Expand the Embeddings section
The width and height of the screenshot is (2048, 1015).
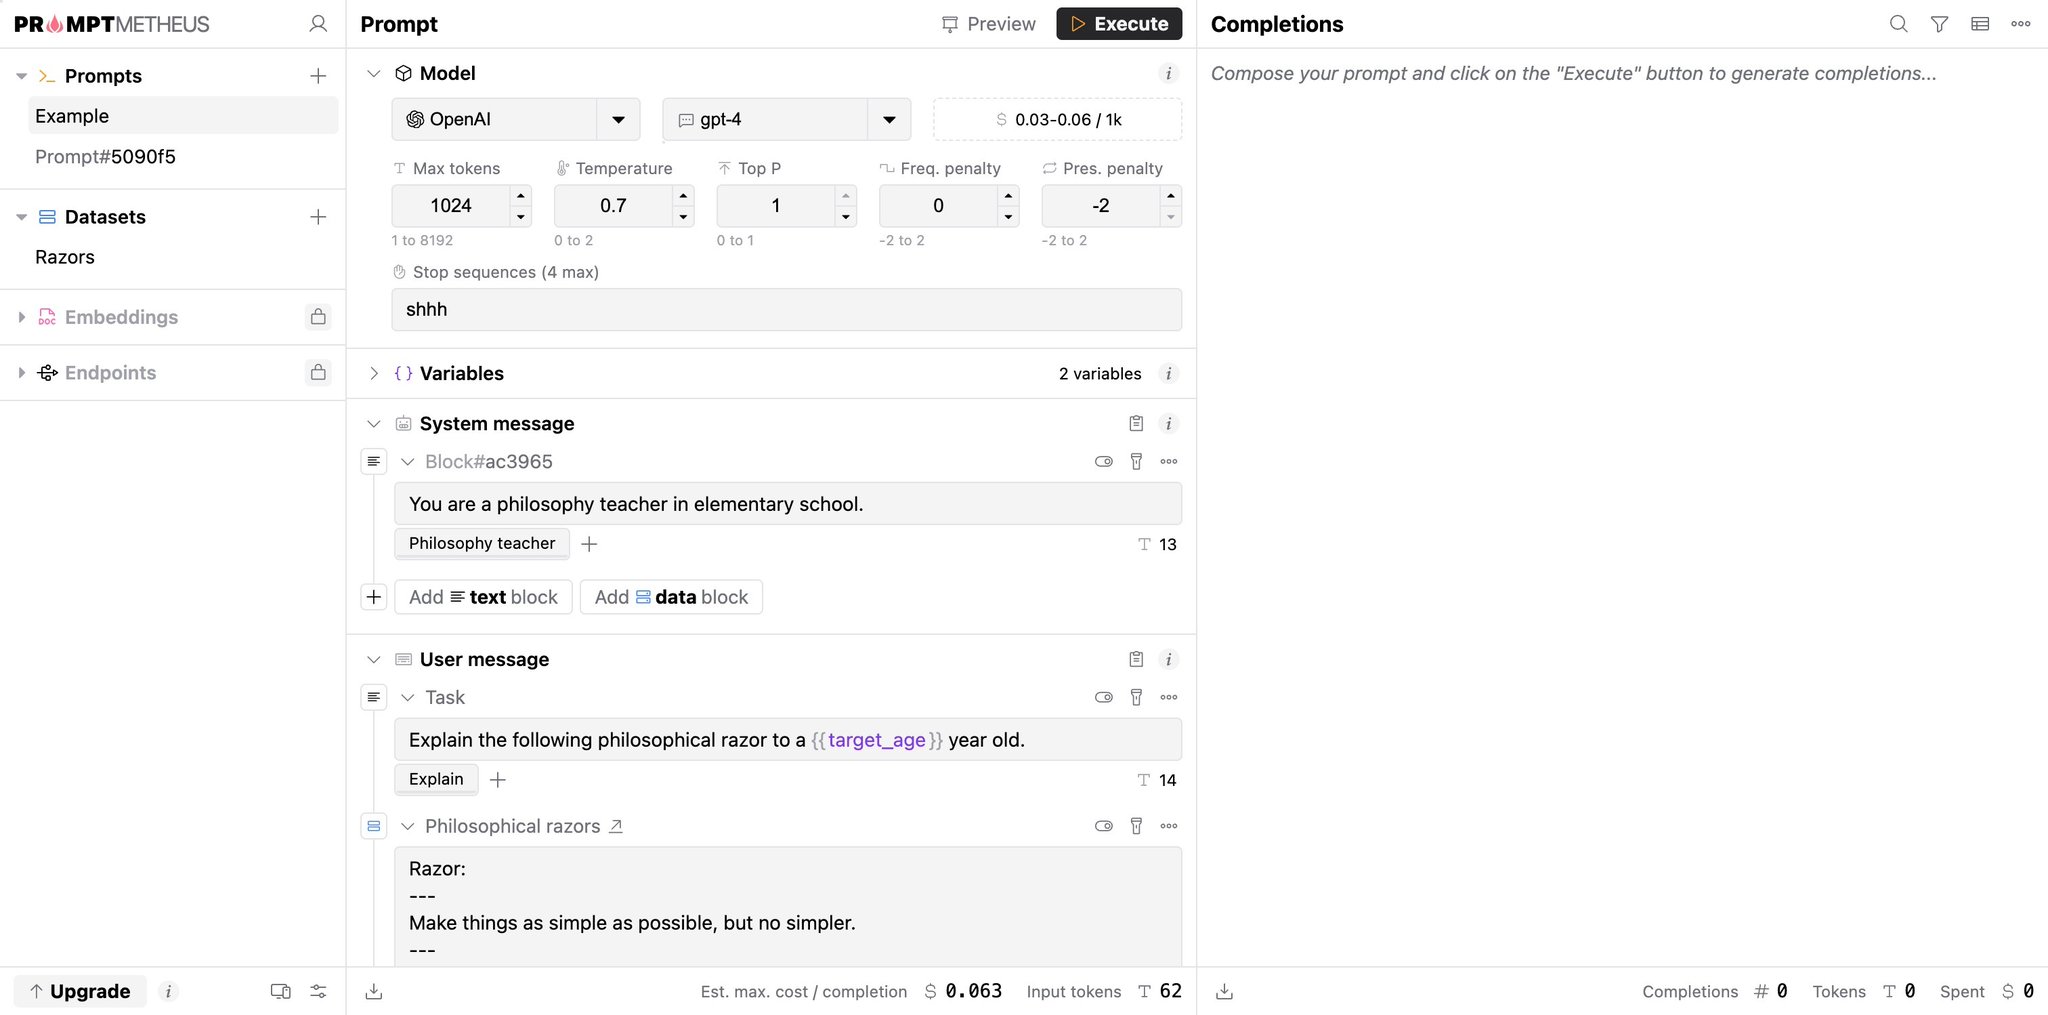[21, 317]
